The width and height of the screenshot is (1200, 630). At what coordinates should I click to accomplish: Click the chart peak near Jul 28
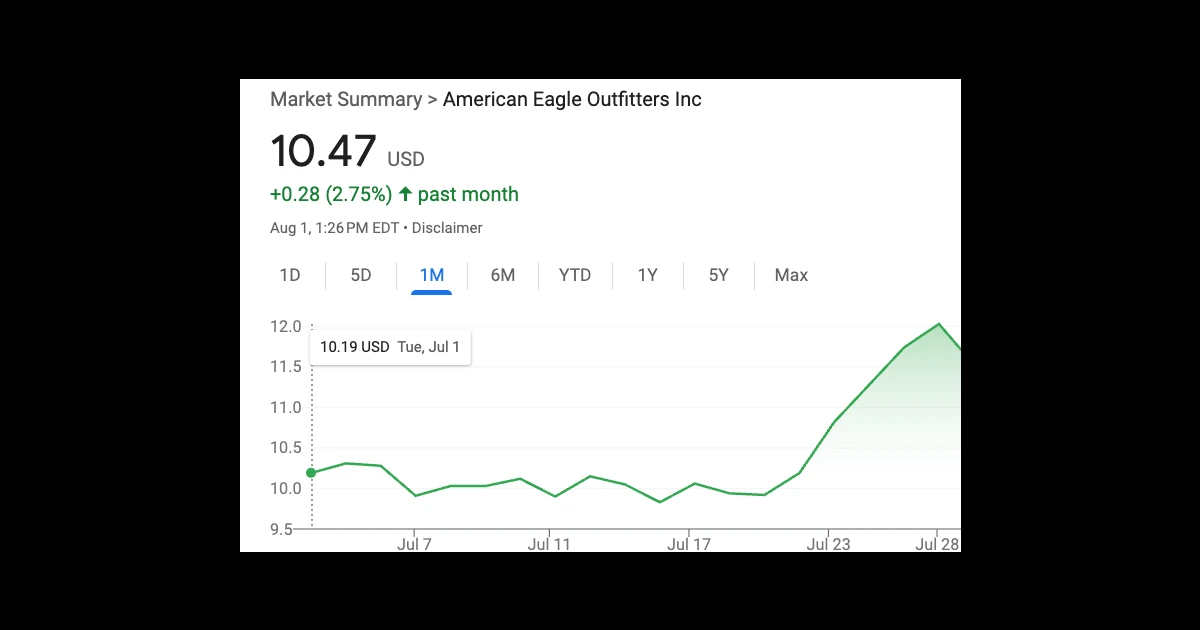pyautogui.click(x=939, y=324)
